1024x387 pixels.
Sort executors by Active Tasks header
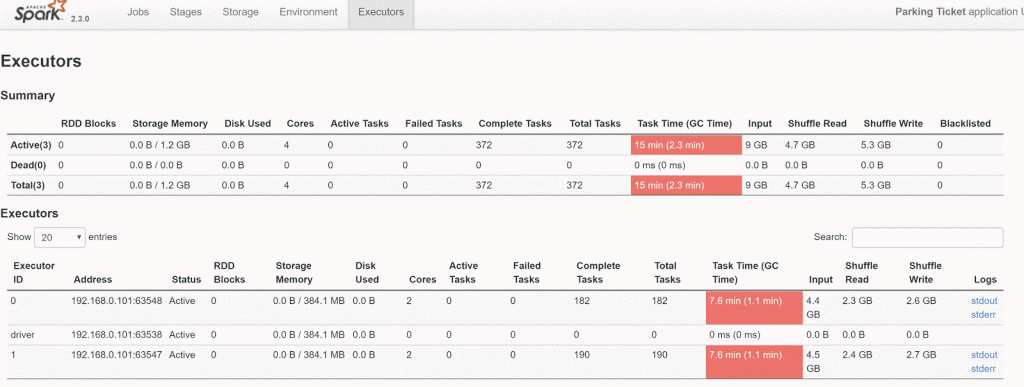[x=464, y=272]
